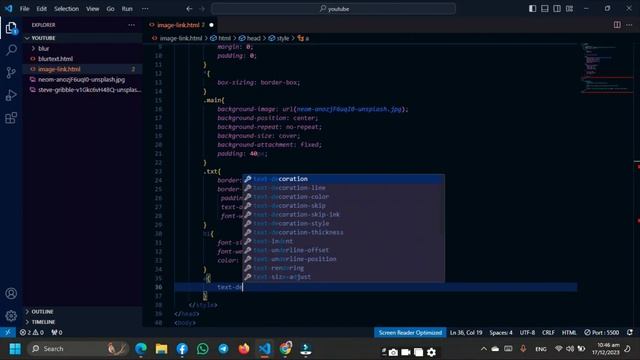Open the Source Control view
This screenshot has width=640, height=360.
11,73
